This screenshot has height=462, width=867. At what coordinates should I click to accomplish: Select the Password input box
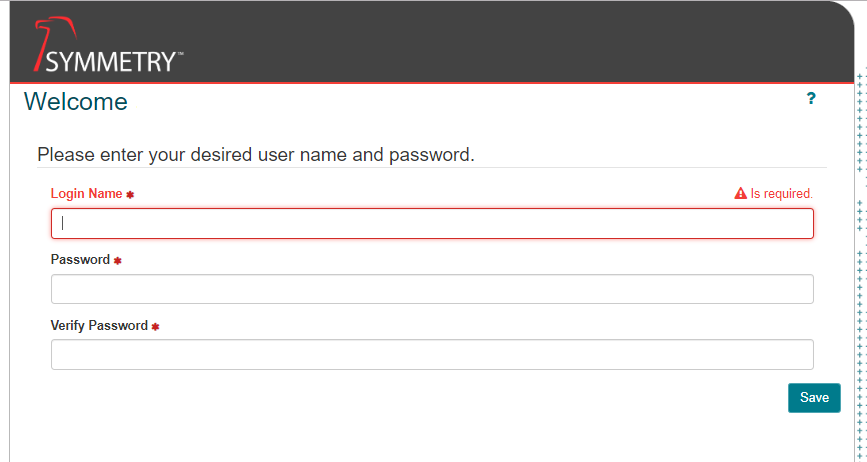(432, 289)
